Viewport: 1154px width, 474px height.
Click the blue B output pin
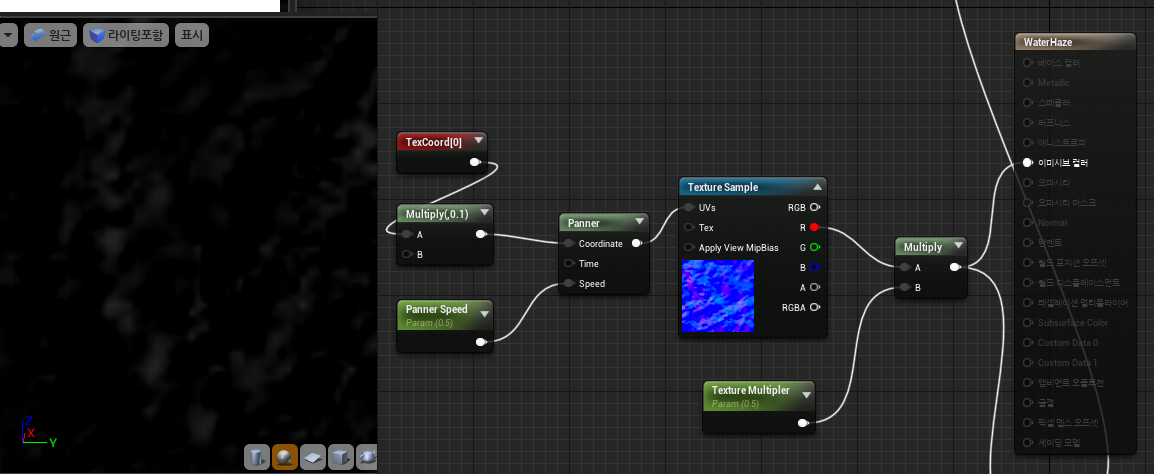tap(814, 267)
